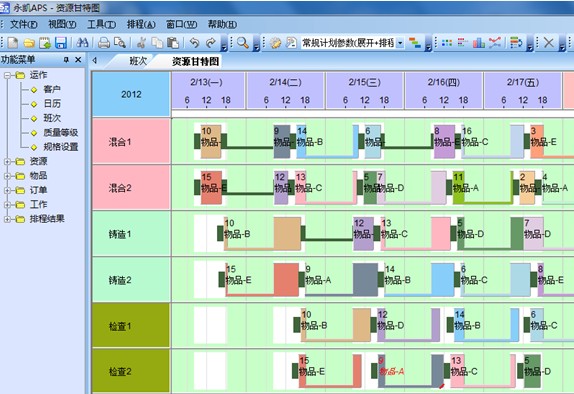Select 规格设置 in the function tree
Viewport: 574px width, 394px height.
(60, 147)
